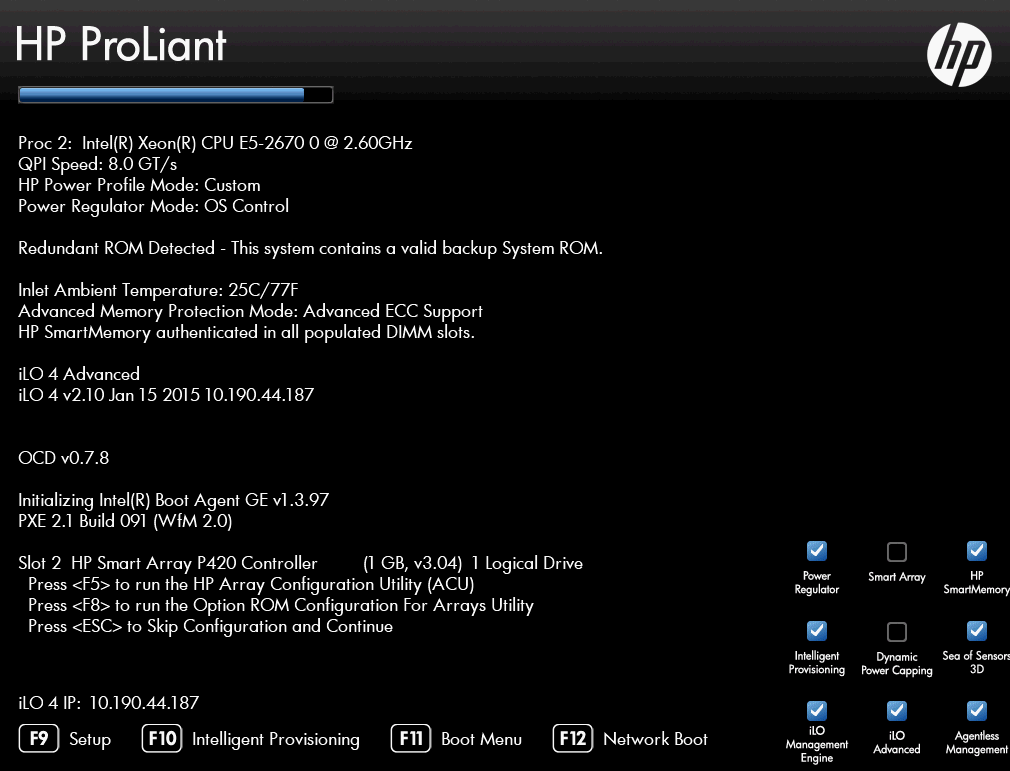
Task: Toggle the HP SmartMemory checkbox
Action: (x=977, y=551)
